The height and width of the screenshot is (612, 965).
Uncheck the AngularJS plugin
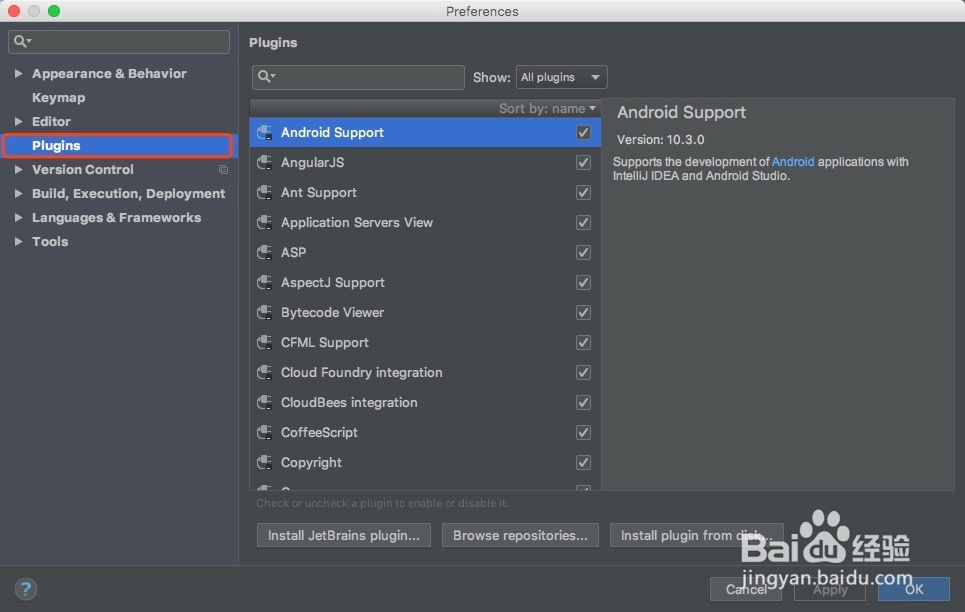583,163
